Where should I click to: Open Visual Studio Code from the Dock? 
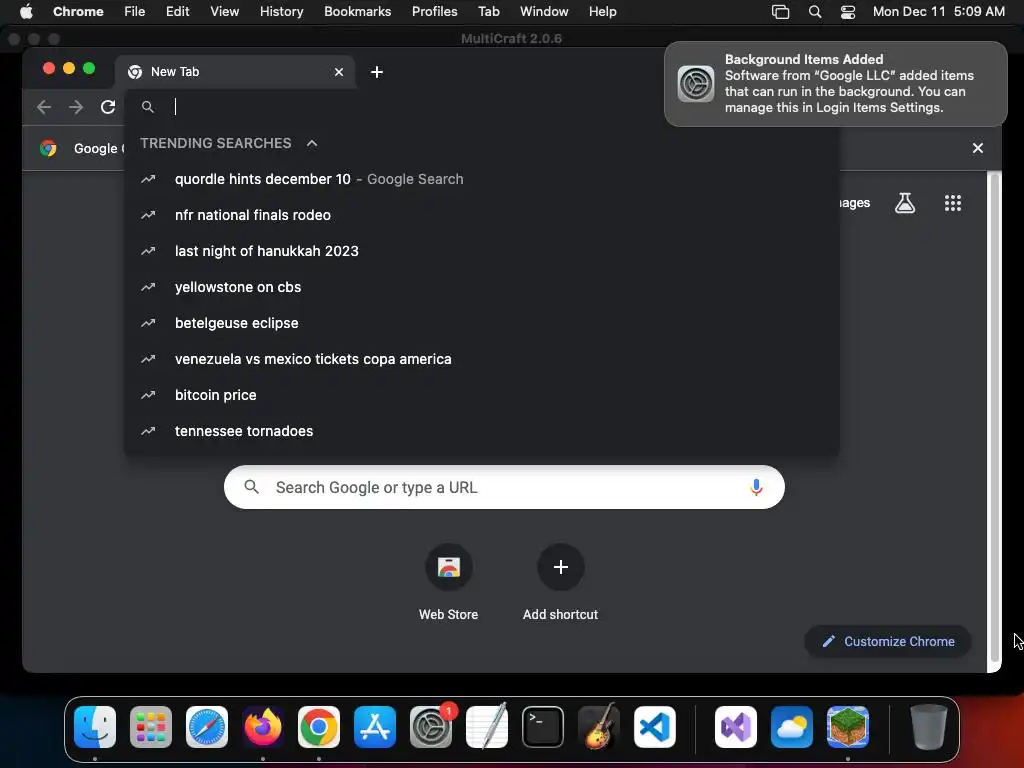[x=655, y=727]
